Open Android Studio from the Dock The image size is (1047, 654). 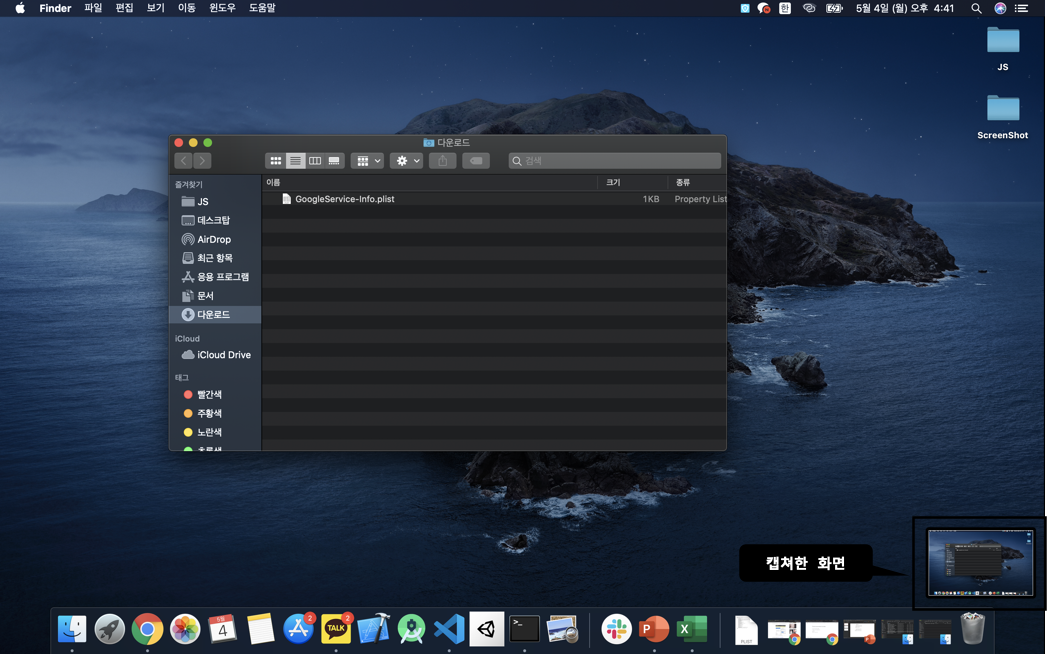click(x=411, y=629)
